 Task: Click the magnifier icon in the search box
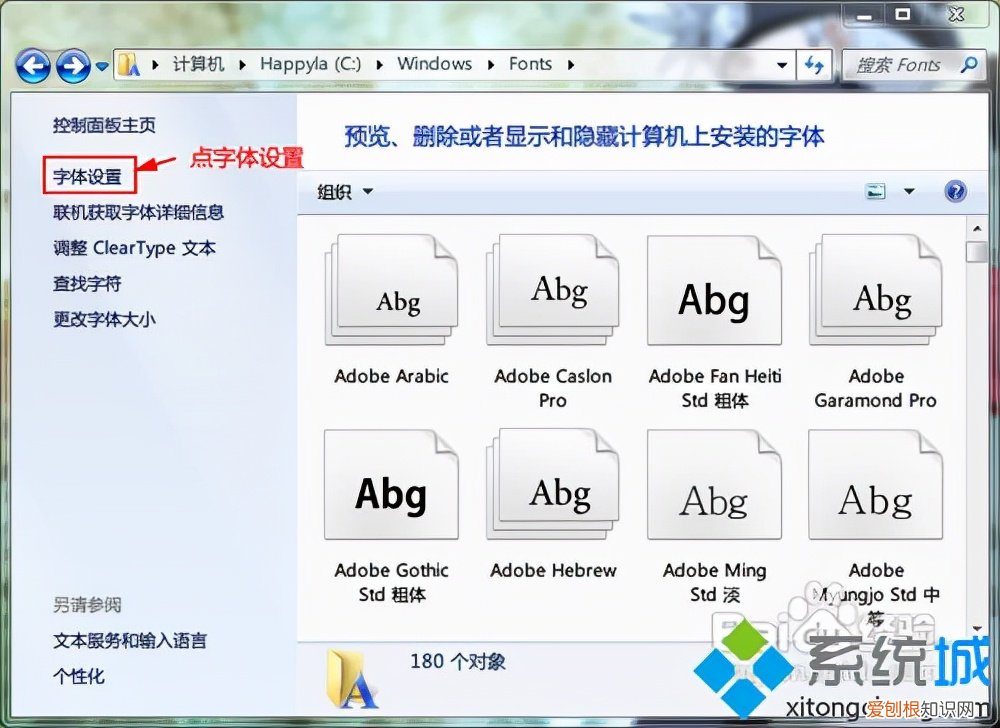[968, 64]
